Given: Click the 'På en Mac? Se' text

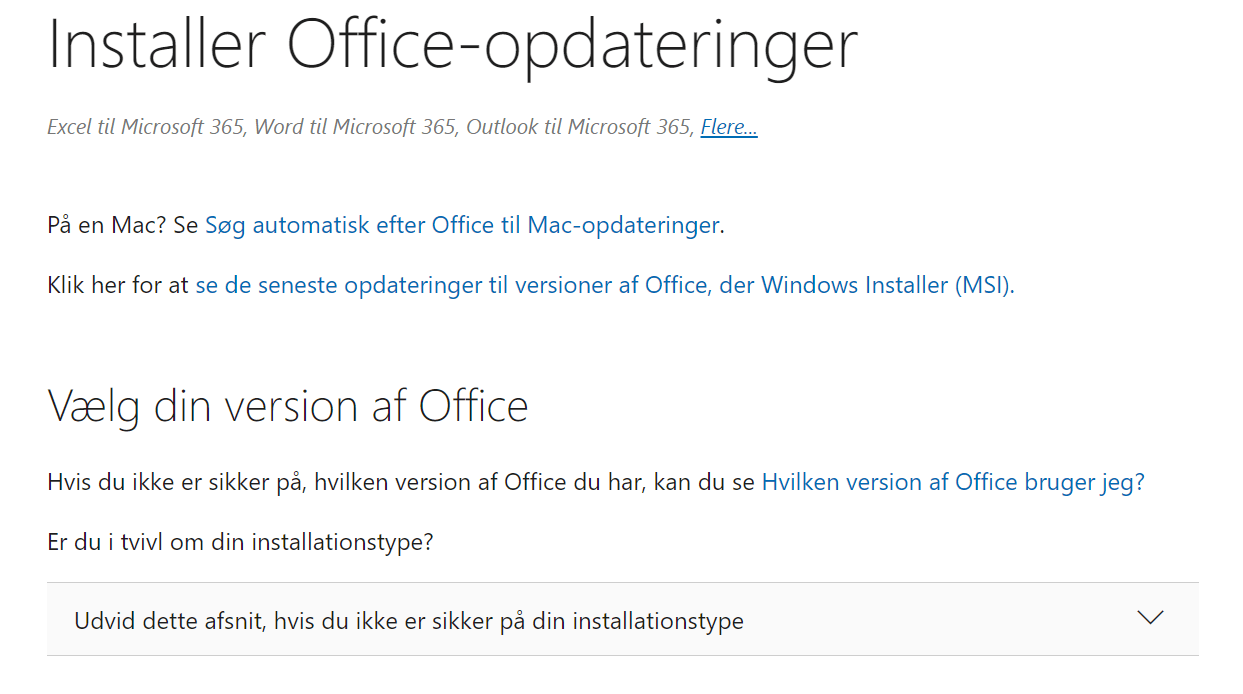Looking at the screenshot, I should click(122, 225).
